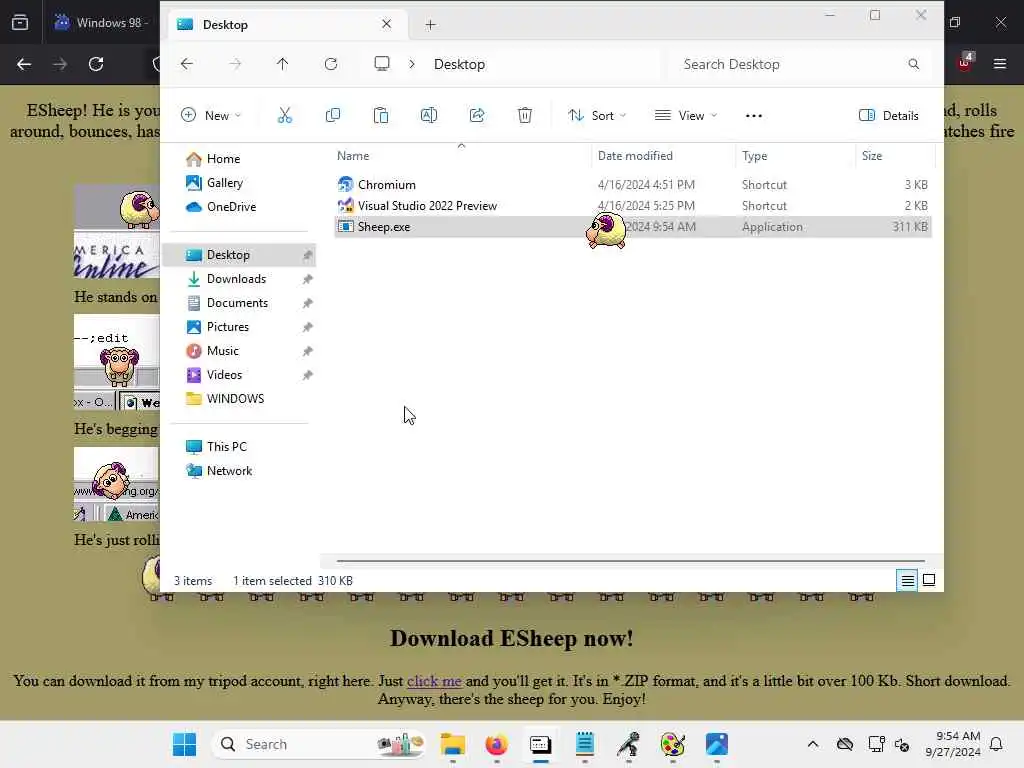The width and height of the screenshot is (1024, 768).
Task: Go back in File Explorer
Action: [187, 64]
